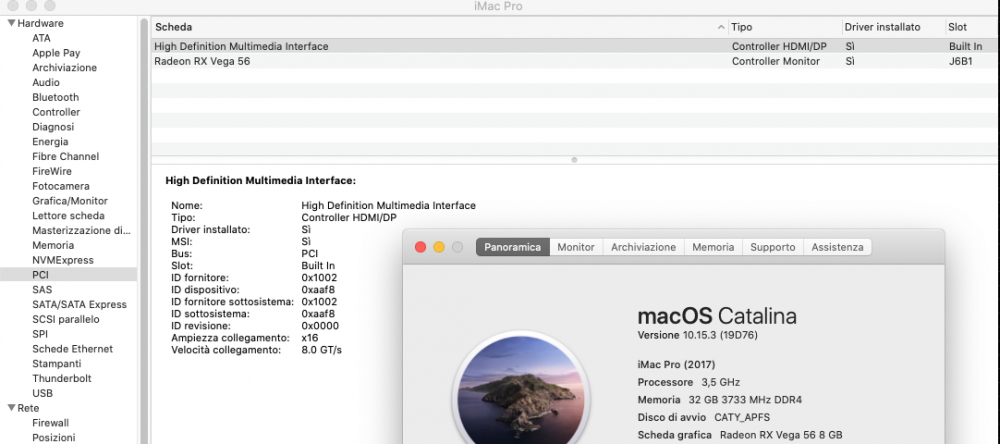Open Thunderbolt sidebar entry
This screenshot has width=1000, height=444.
[x=62, y=378]
